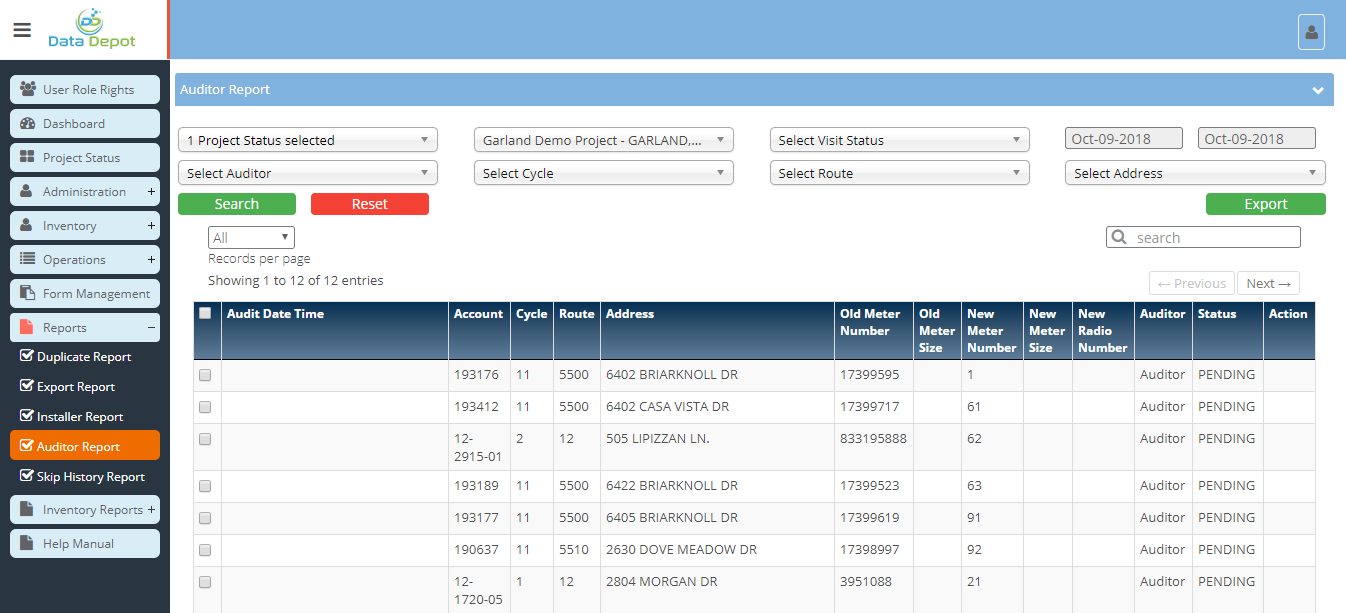Check the row for 6402 CASA VISTA DR
1346x613 pixels.
(205, 407)
